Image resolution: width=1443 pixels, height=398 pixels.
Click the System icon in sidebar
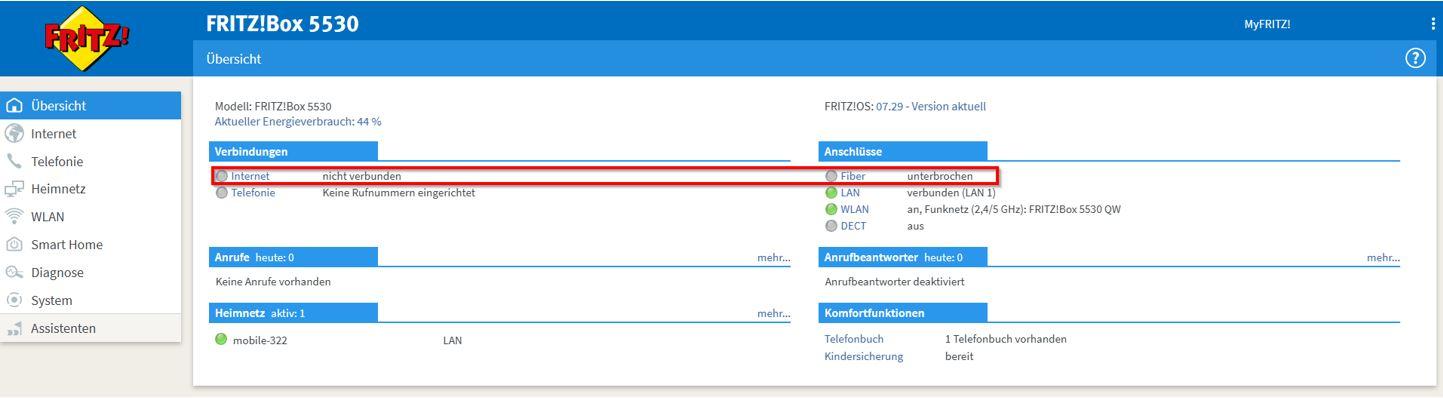15,300
